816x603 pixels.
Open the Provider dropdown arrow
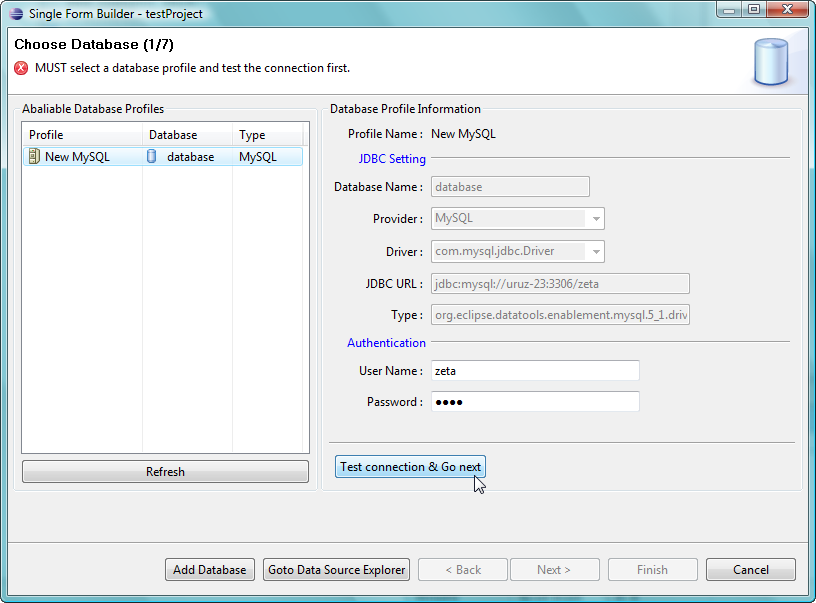pos(595,218)
